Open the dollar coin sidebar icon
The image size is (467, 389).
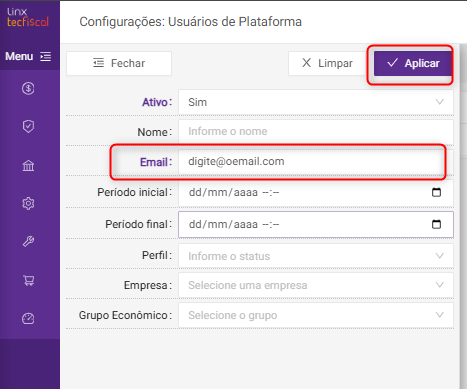(28, 88)
